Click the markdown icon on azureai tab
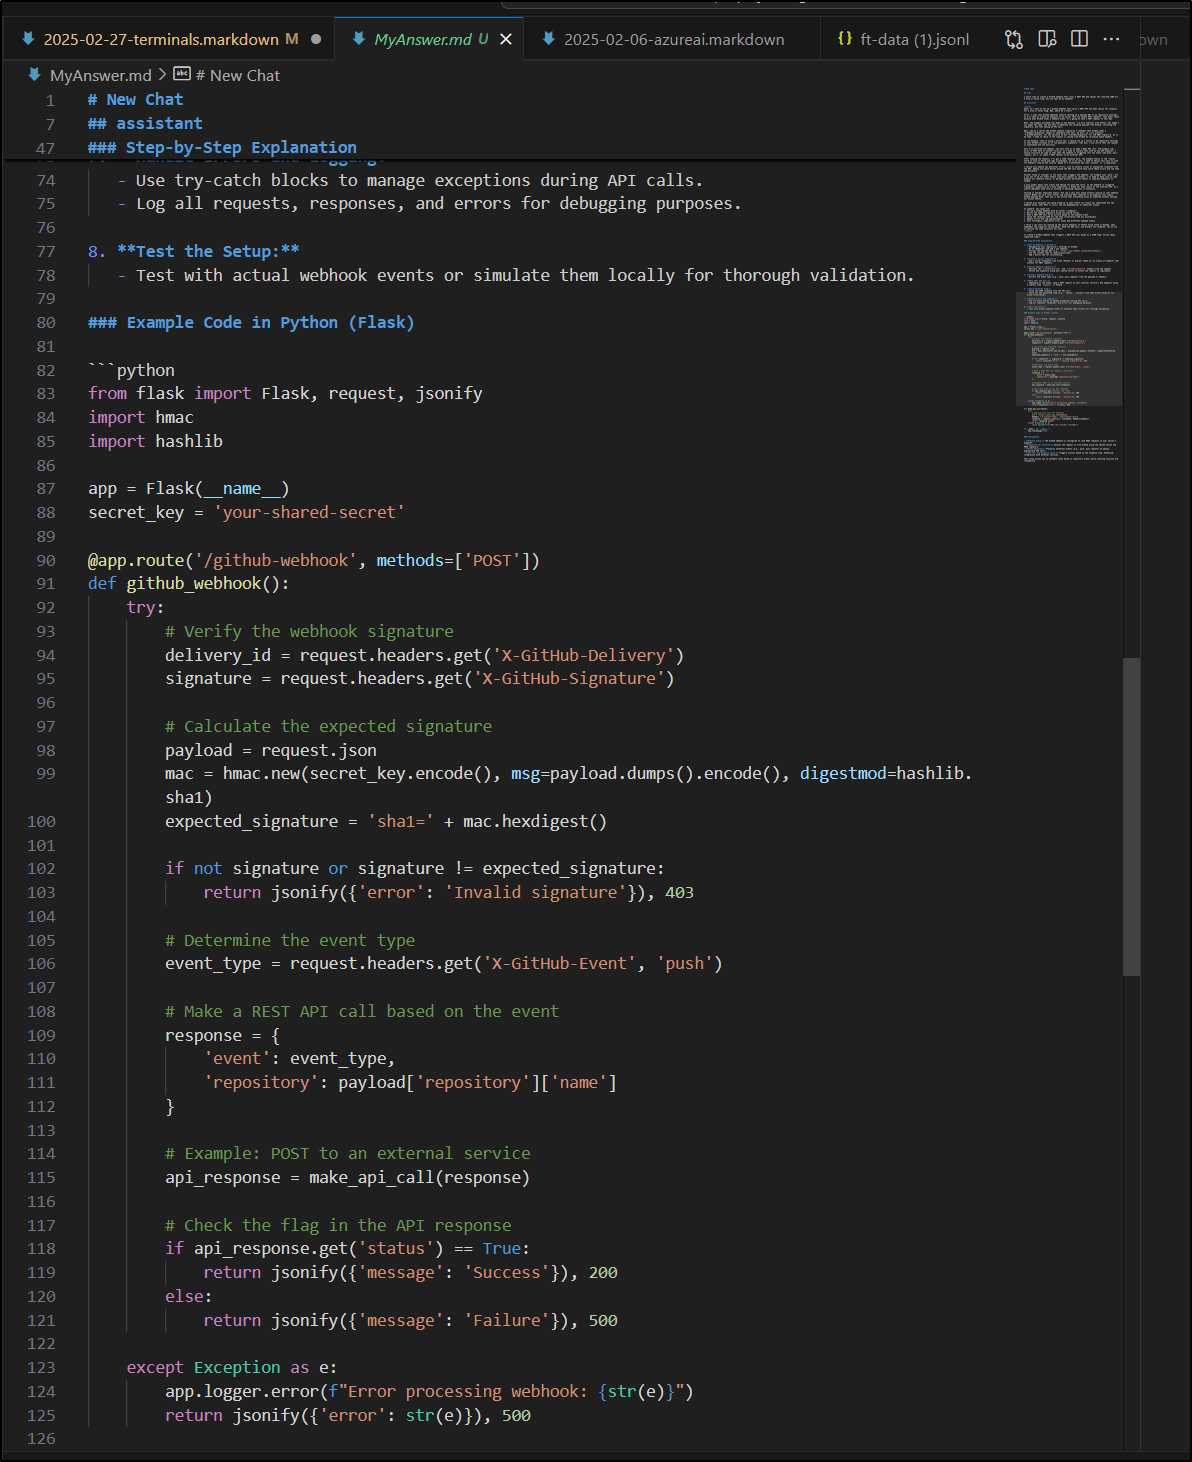1192x1462 pixels. coord(548,39)
